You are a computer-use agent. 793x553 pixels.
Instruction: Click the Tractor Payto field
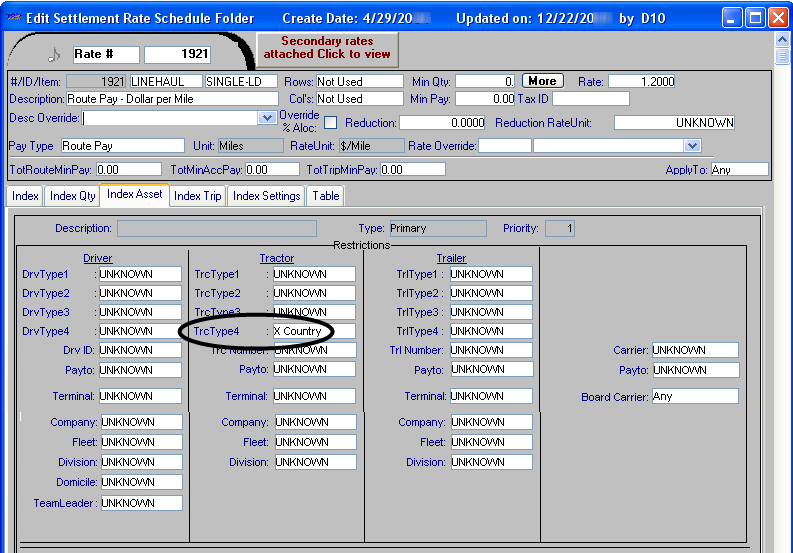click(314, 369)
